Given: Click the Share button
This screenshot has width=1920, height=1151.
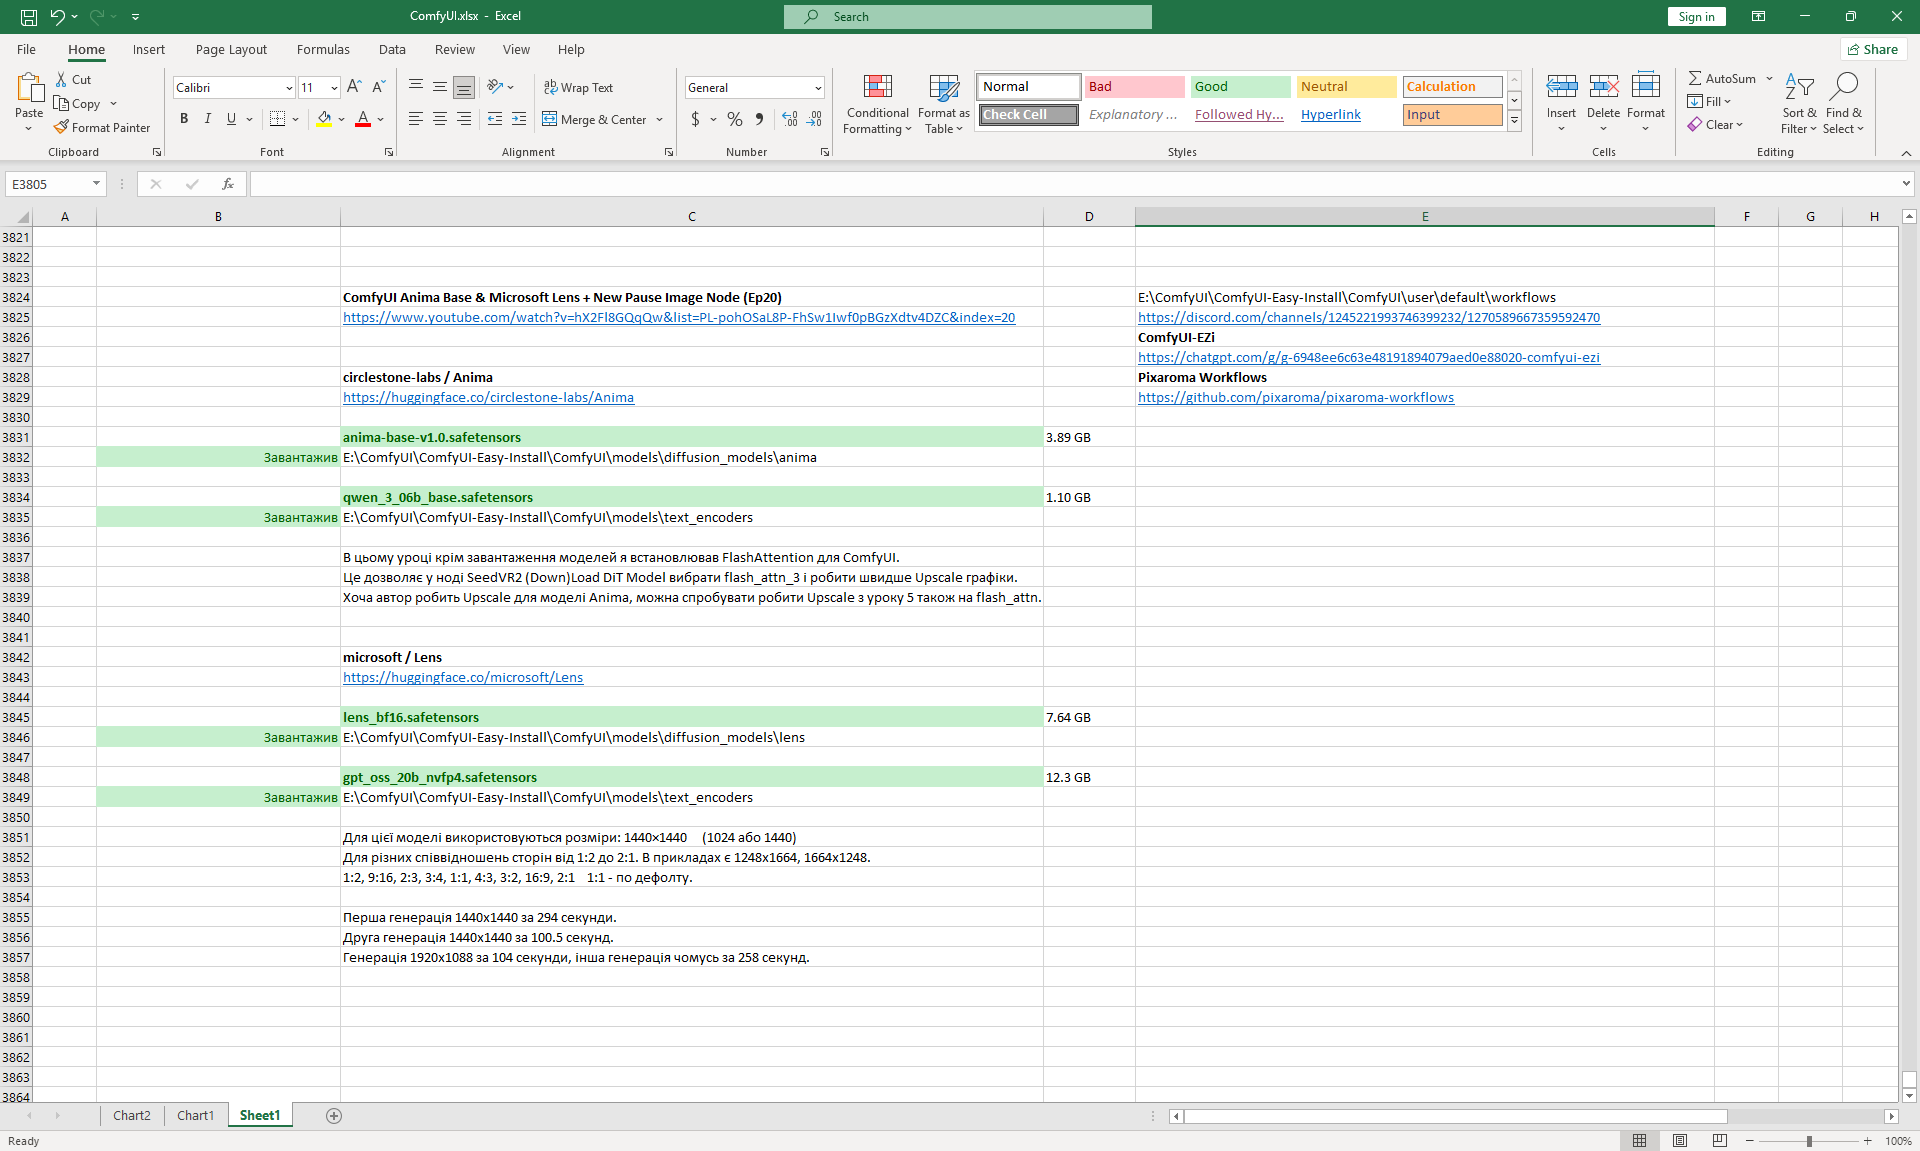Looking at the screenshot, I should [1873, 49].
